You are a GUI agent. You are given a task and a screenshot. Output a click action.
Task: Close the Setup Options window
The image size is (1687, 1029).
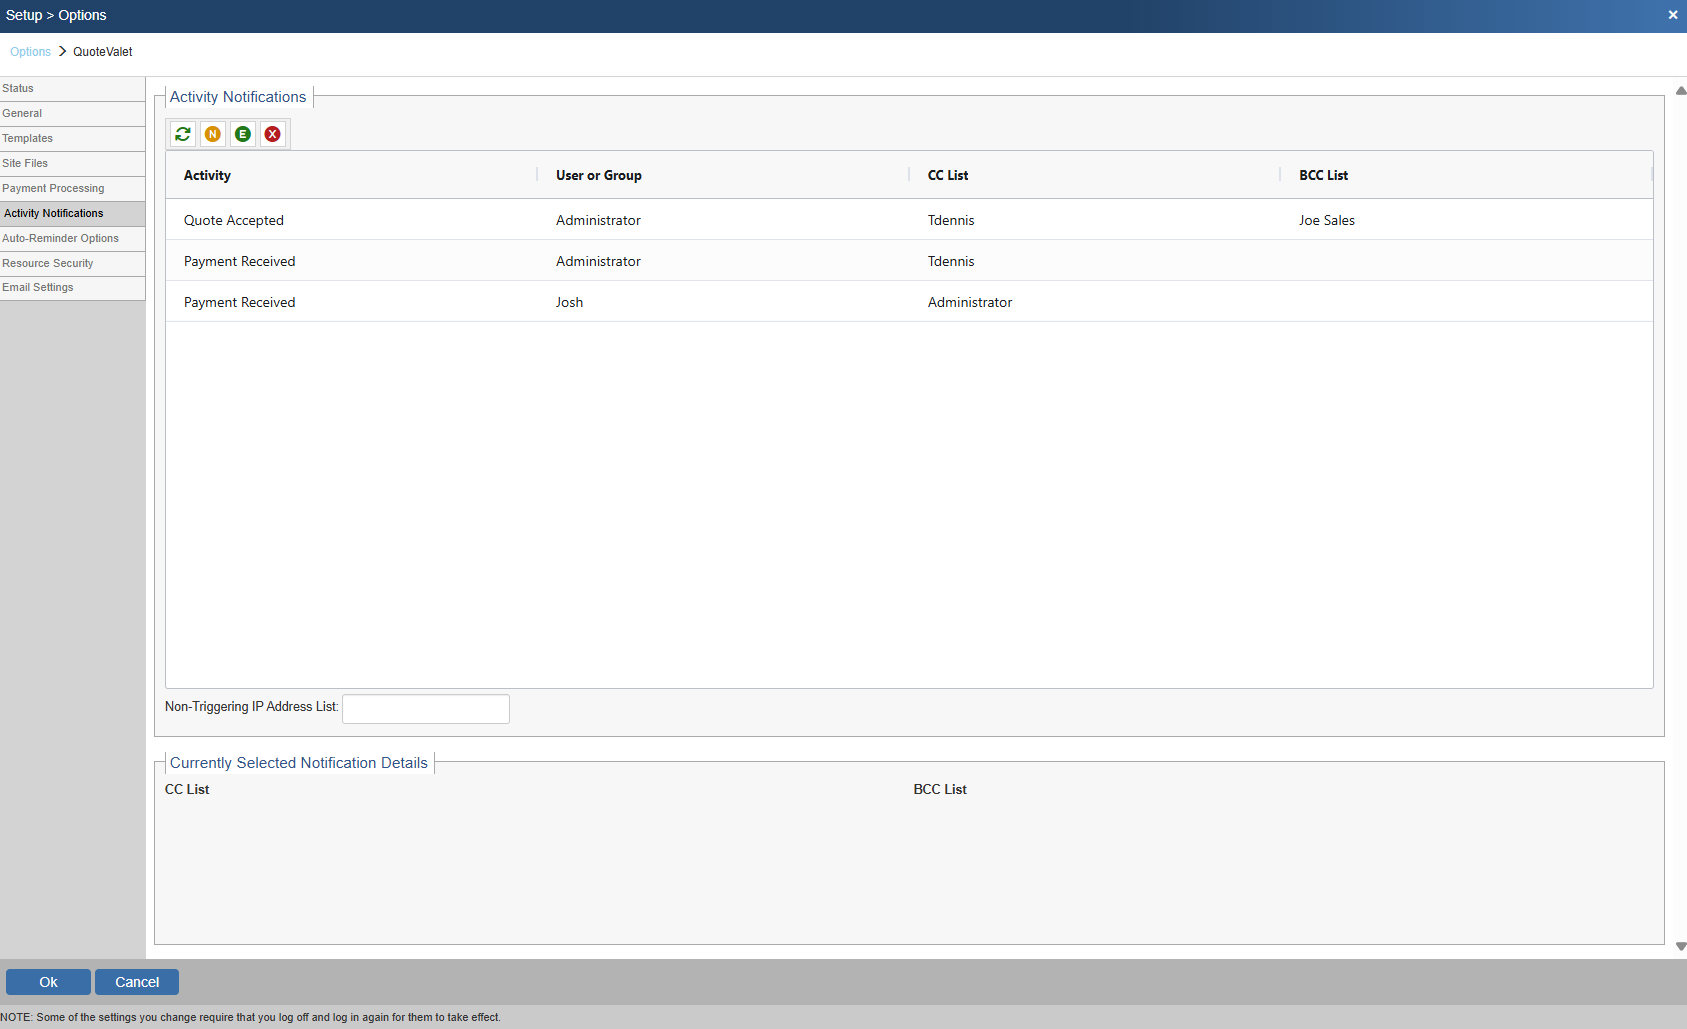tap(1673, 15)
